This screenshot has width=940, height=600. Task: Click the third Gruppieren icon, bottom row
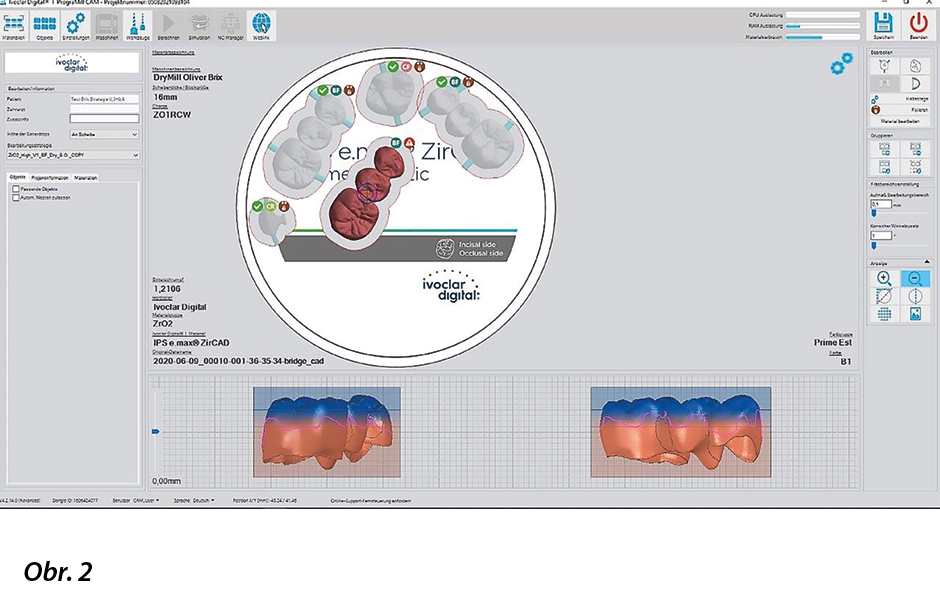[884, 166]
